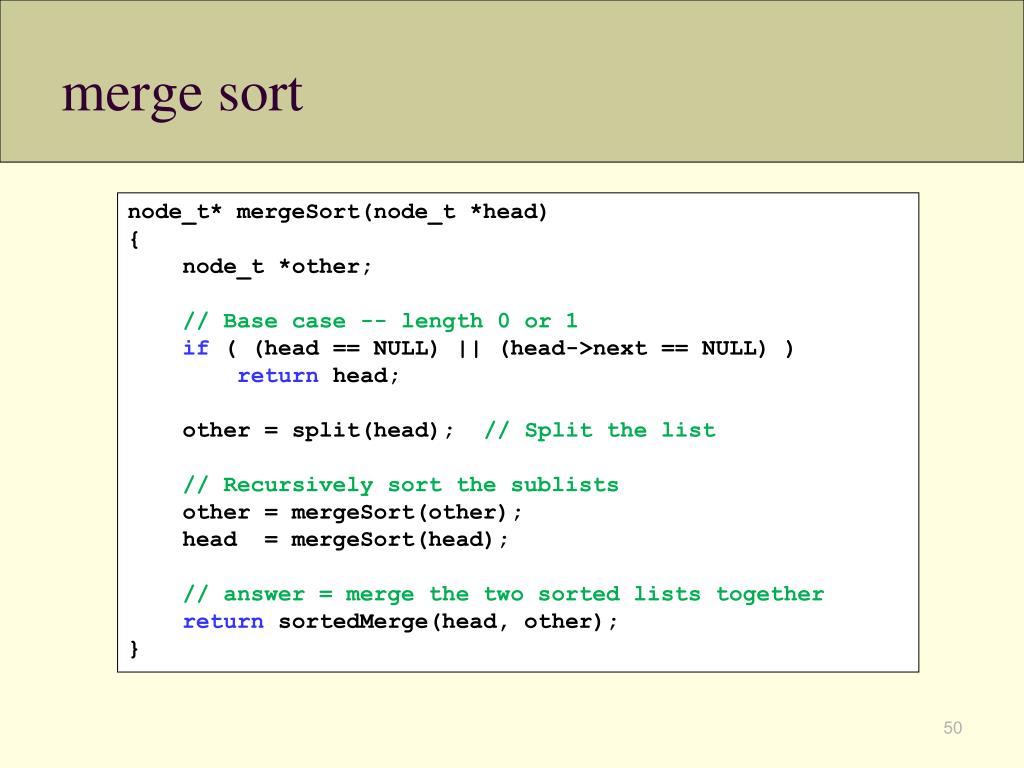Click the comment '// Base case -- length 0 or 1'
The width and height of the screenshot is (1024, 768).
click(380, 321)
